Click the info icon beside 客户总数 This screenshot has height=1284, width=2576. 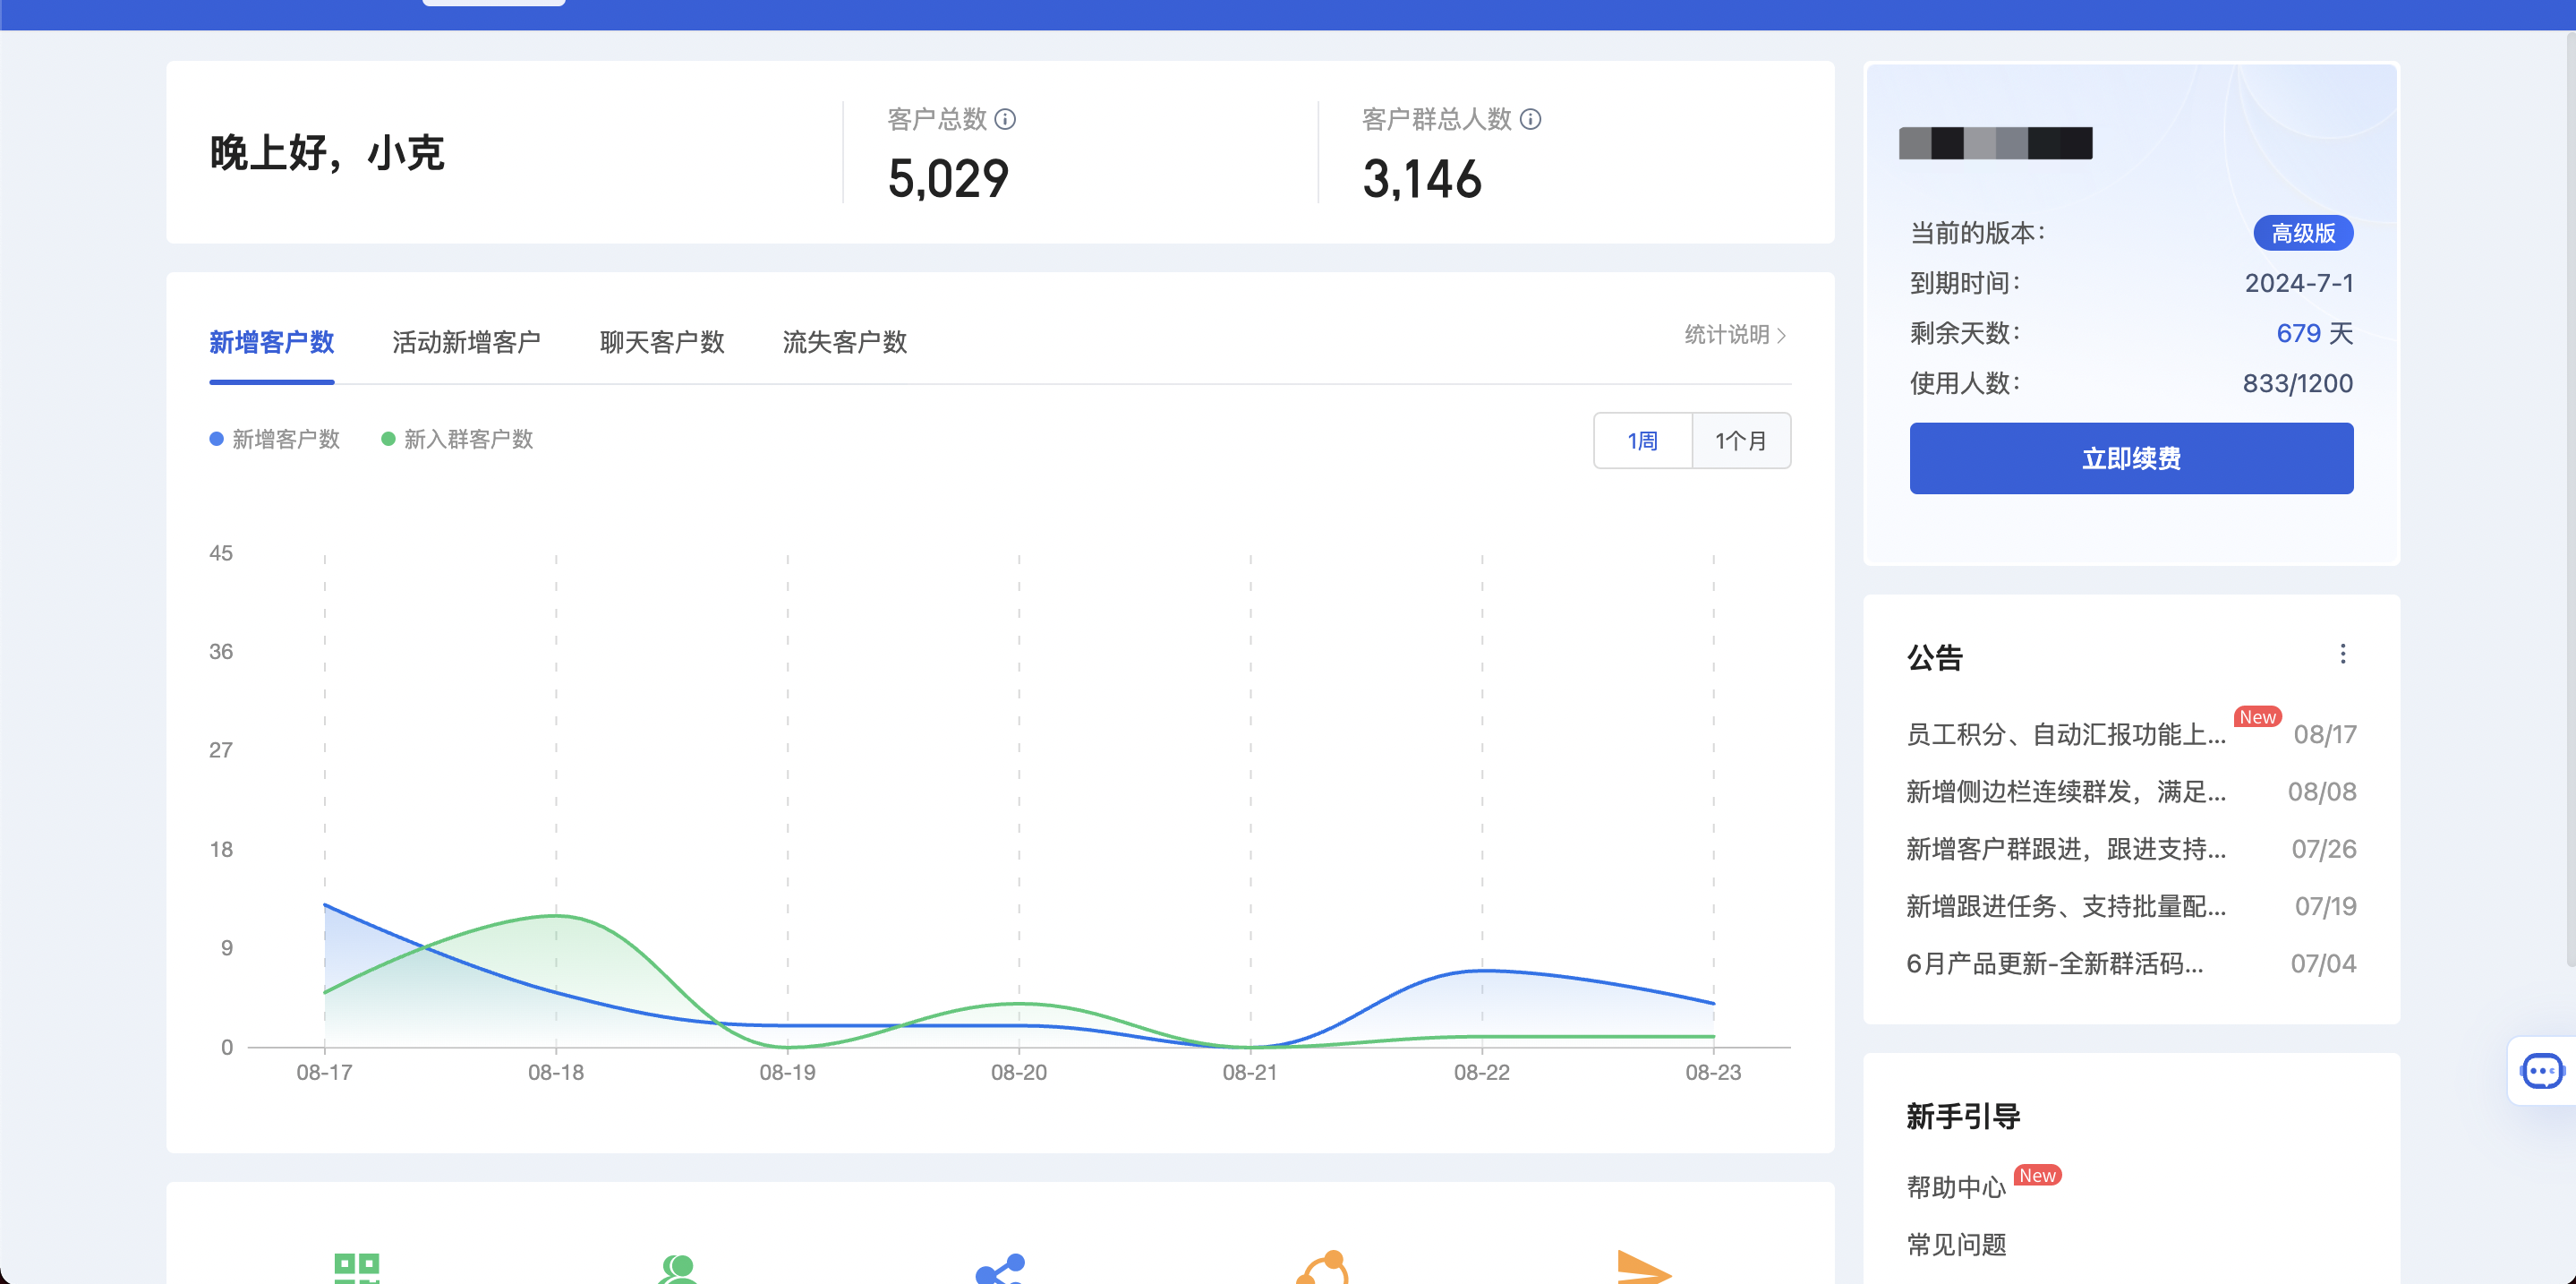[x=1005, y=119]
